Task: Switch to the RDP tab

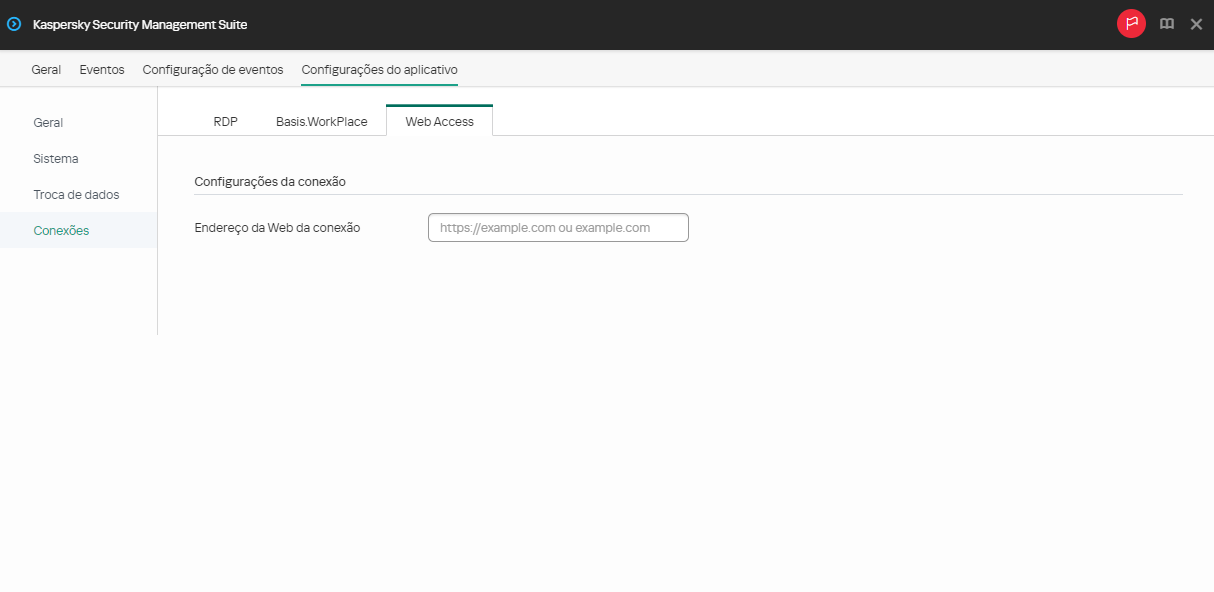Action: click(225, 120)
